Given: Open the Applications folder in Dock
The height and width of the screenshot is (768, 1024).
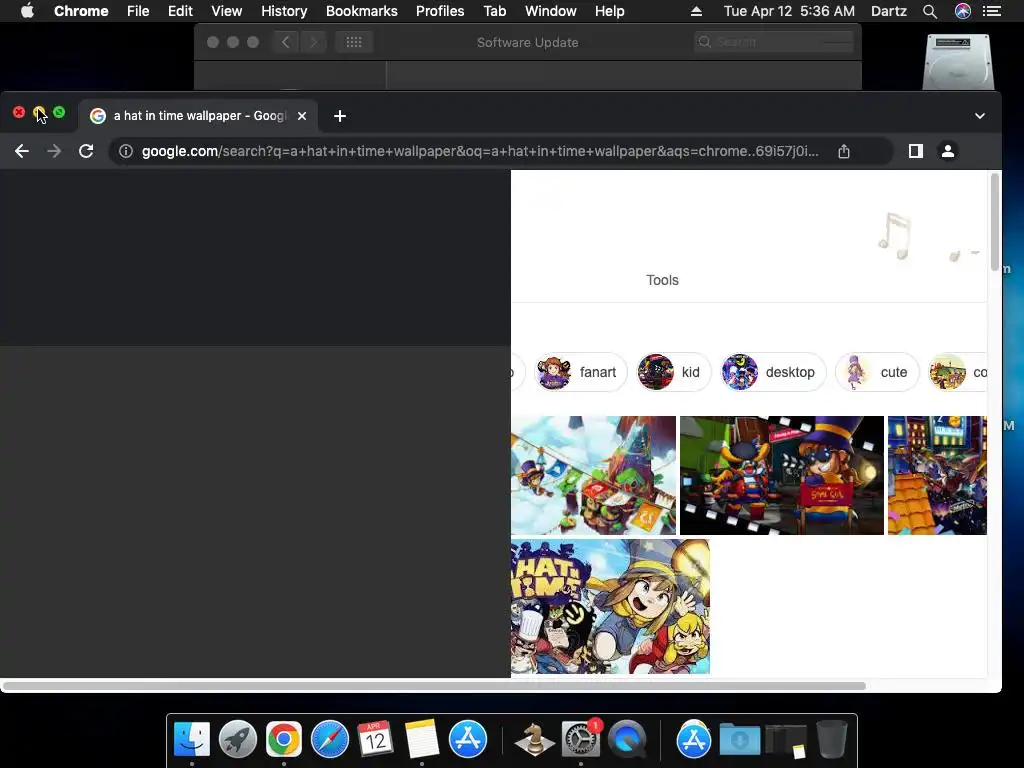Looking at the screenshot, I should click(694, 739).
